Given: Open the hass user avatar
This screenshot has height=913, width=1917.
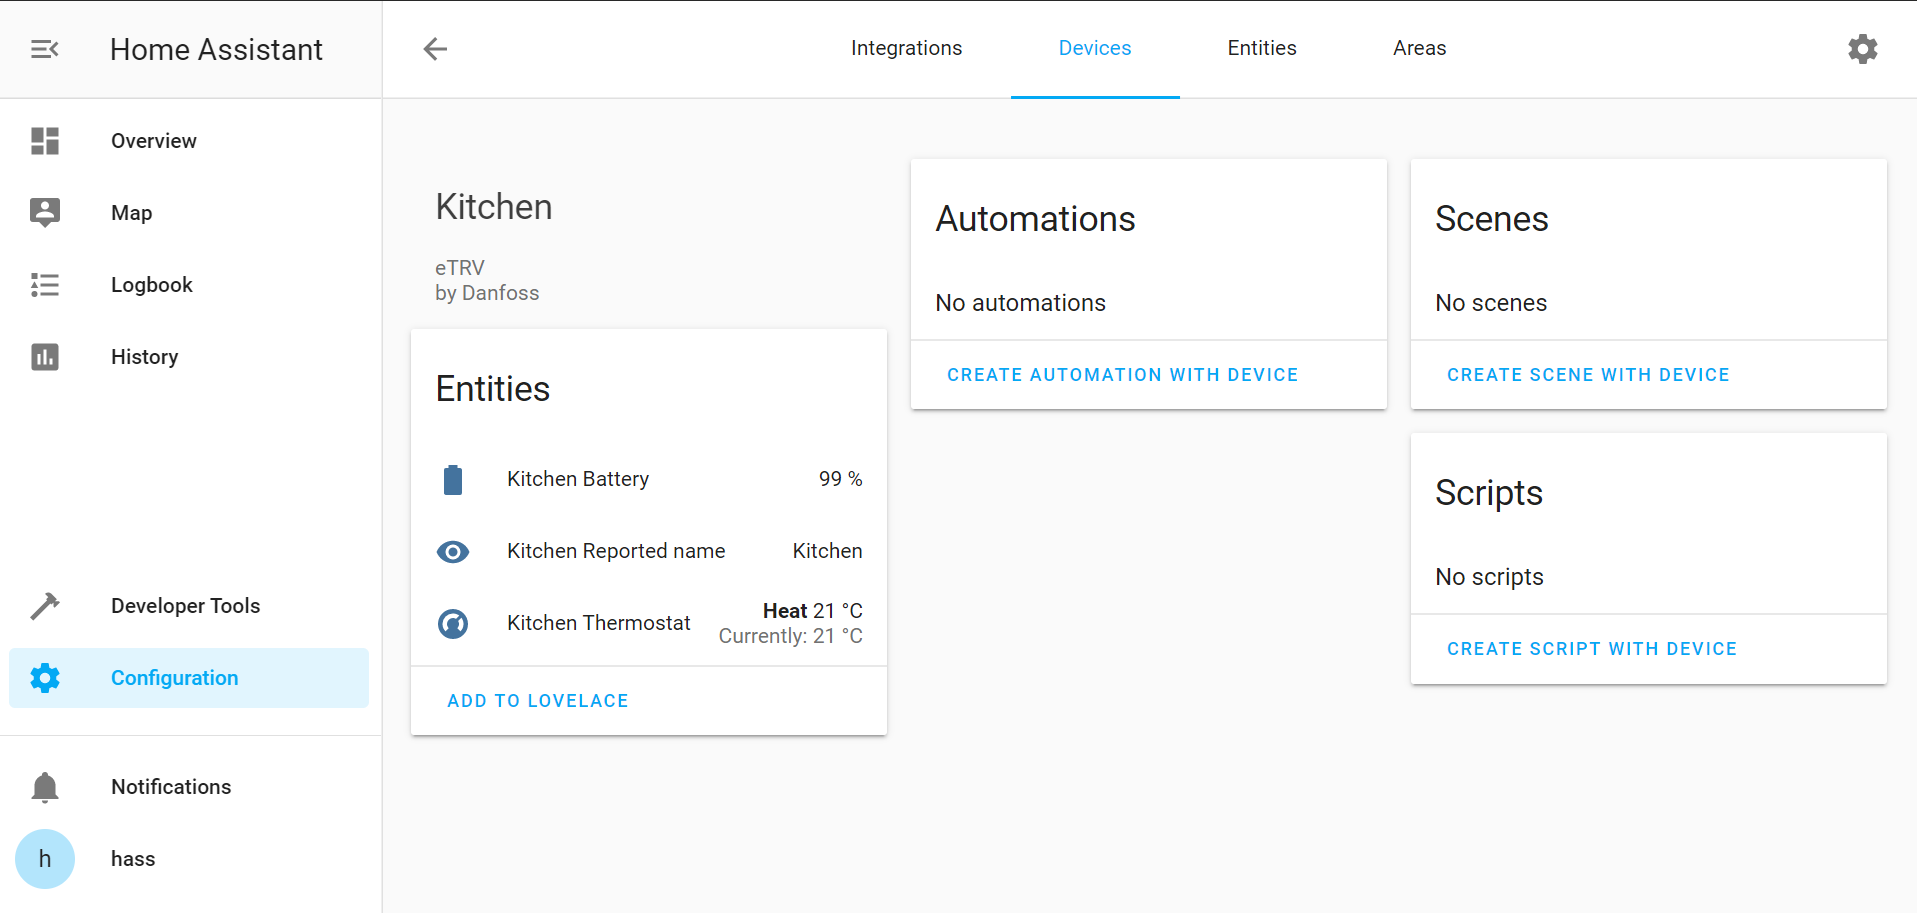Looking at the screenshot, I should 45,859.
